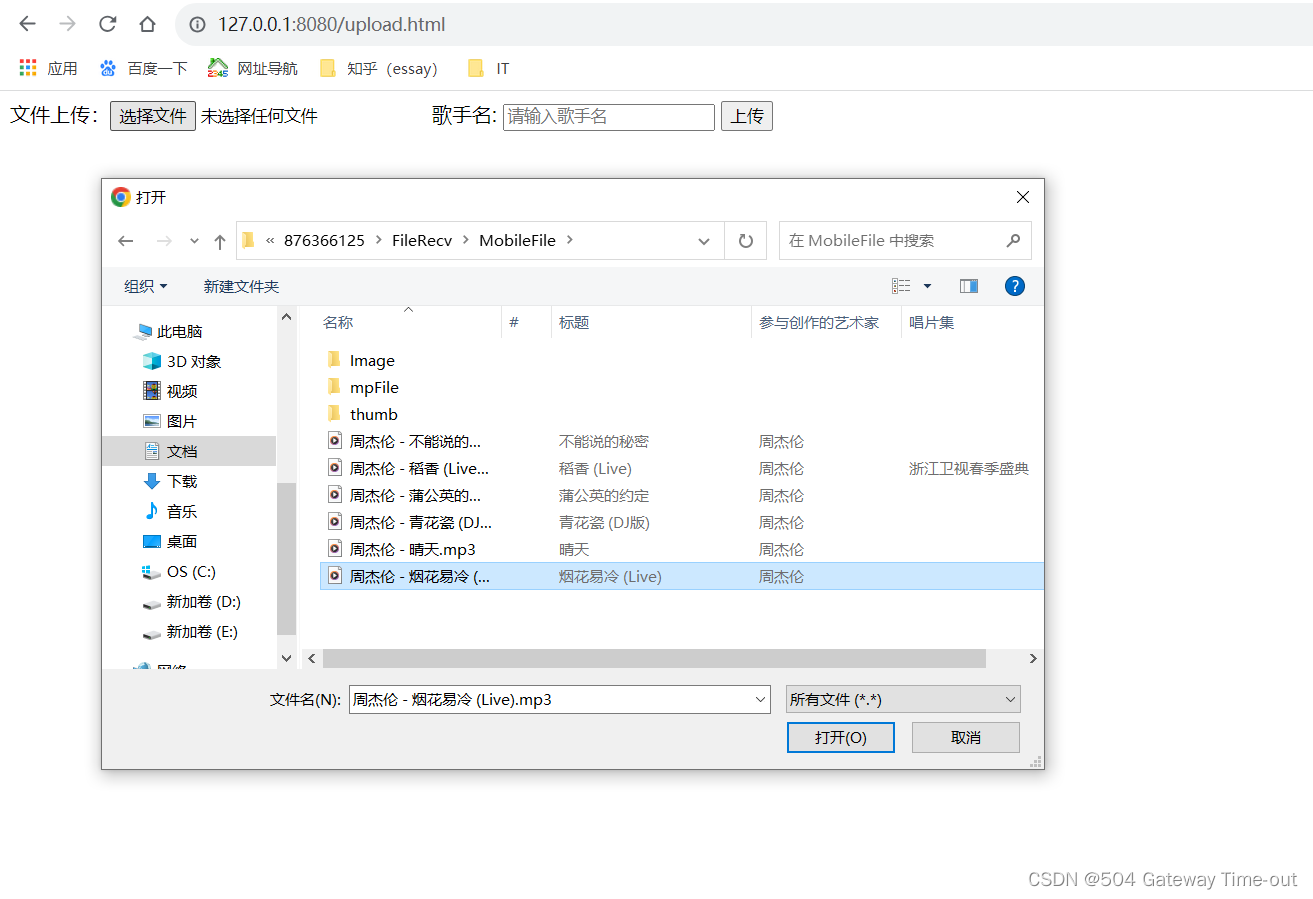Open recent locations dropdown in the dialog
1313x899 pixels.
click(x=194, y=241)
